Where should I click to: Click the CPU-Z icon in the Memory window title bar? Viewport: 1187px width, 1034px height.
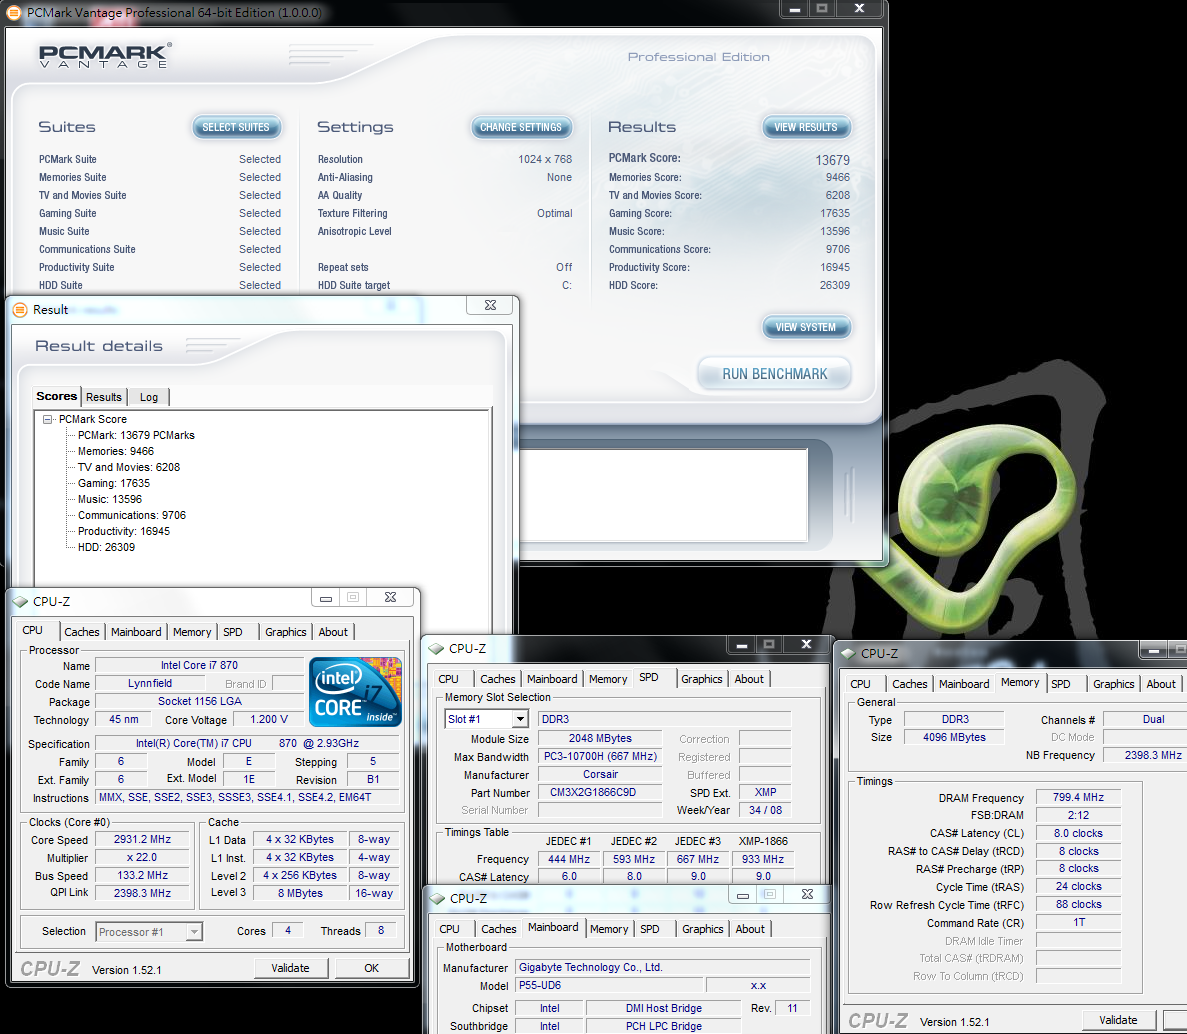click(848, 654)
